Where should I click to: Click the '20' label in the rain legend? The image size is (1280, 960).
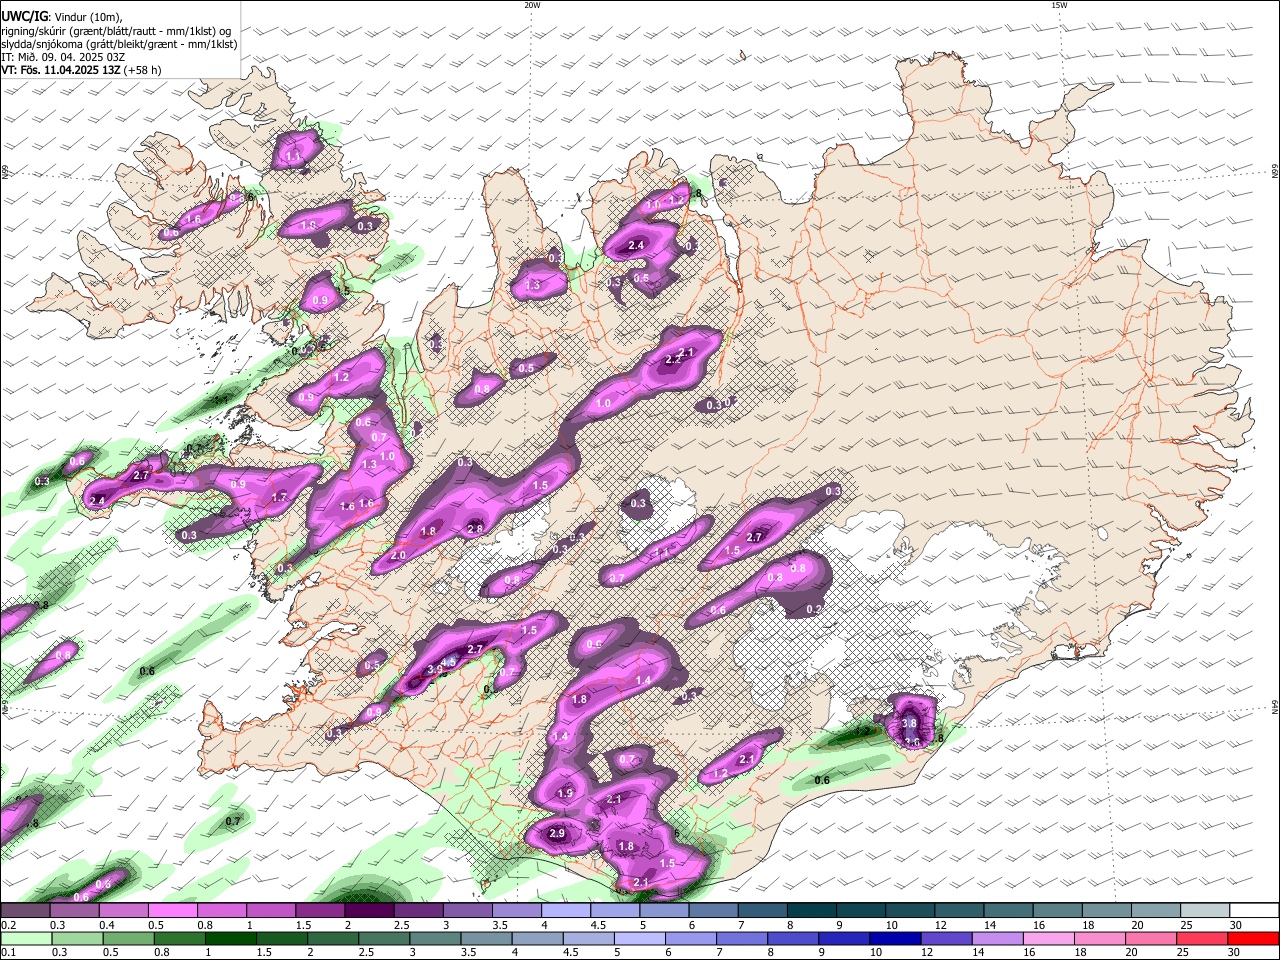pos(1131,953)
